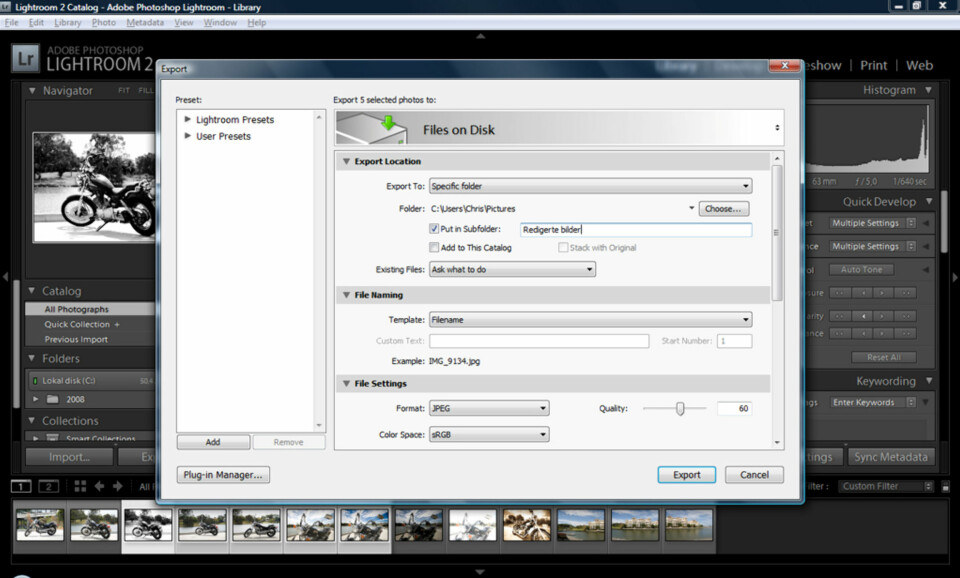Collapse the Catalog panel
The height and width of the screenshot is (578, 960).
(32, 291)
